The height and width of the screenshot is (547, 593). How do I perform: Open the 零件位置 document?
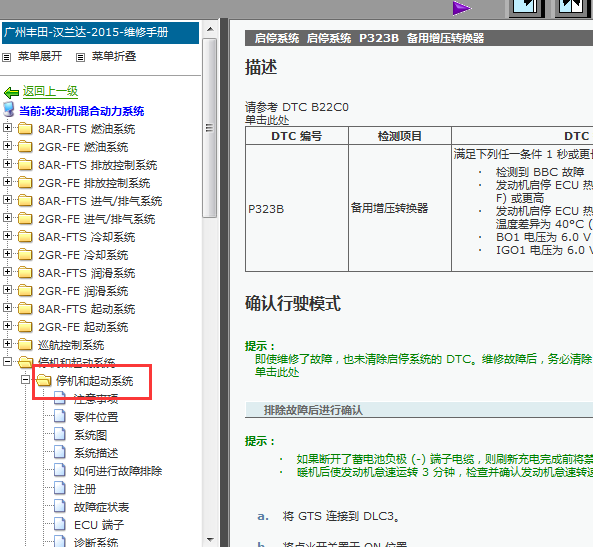coord(96,417)
